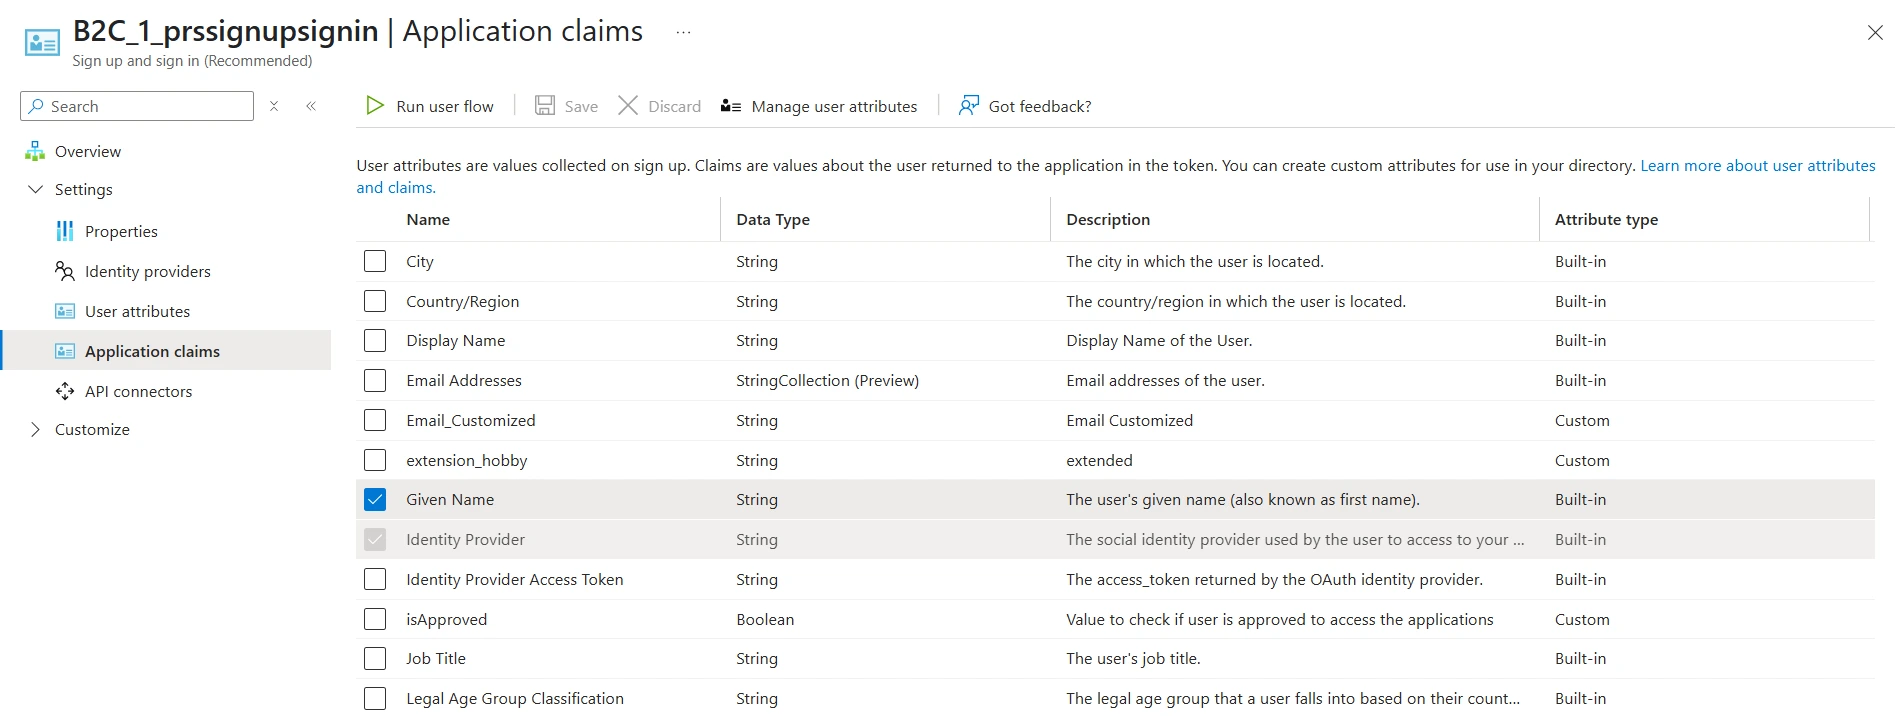This screenshot has height=716, width=1897.
Task: Check the Legal Age Group Classification checkbox
Action: click(x=375, y=698)
